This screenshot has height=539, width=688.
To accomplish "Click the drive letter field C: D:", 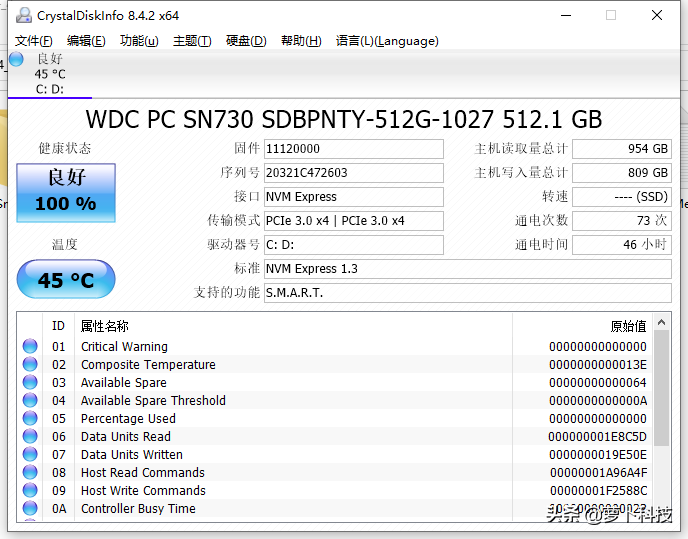I will 354,244.
